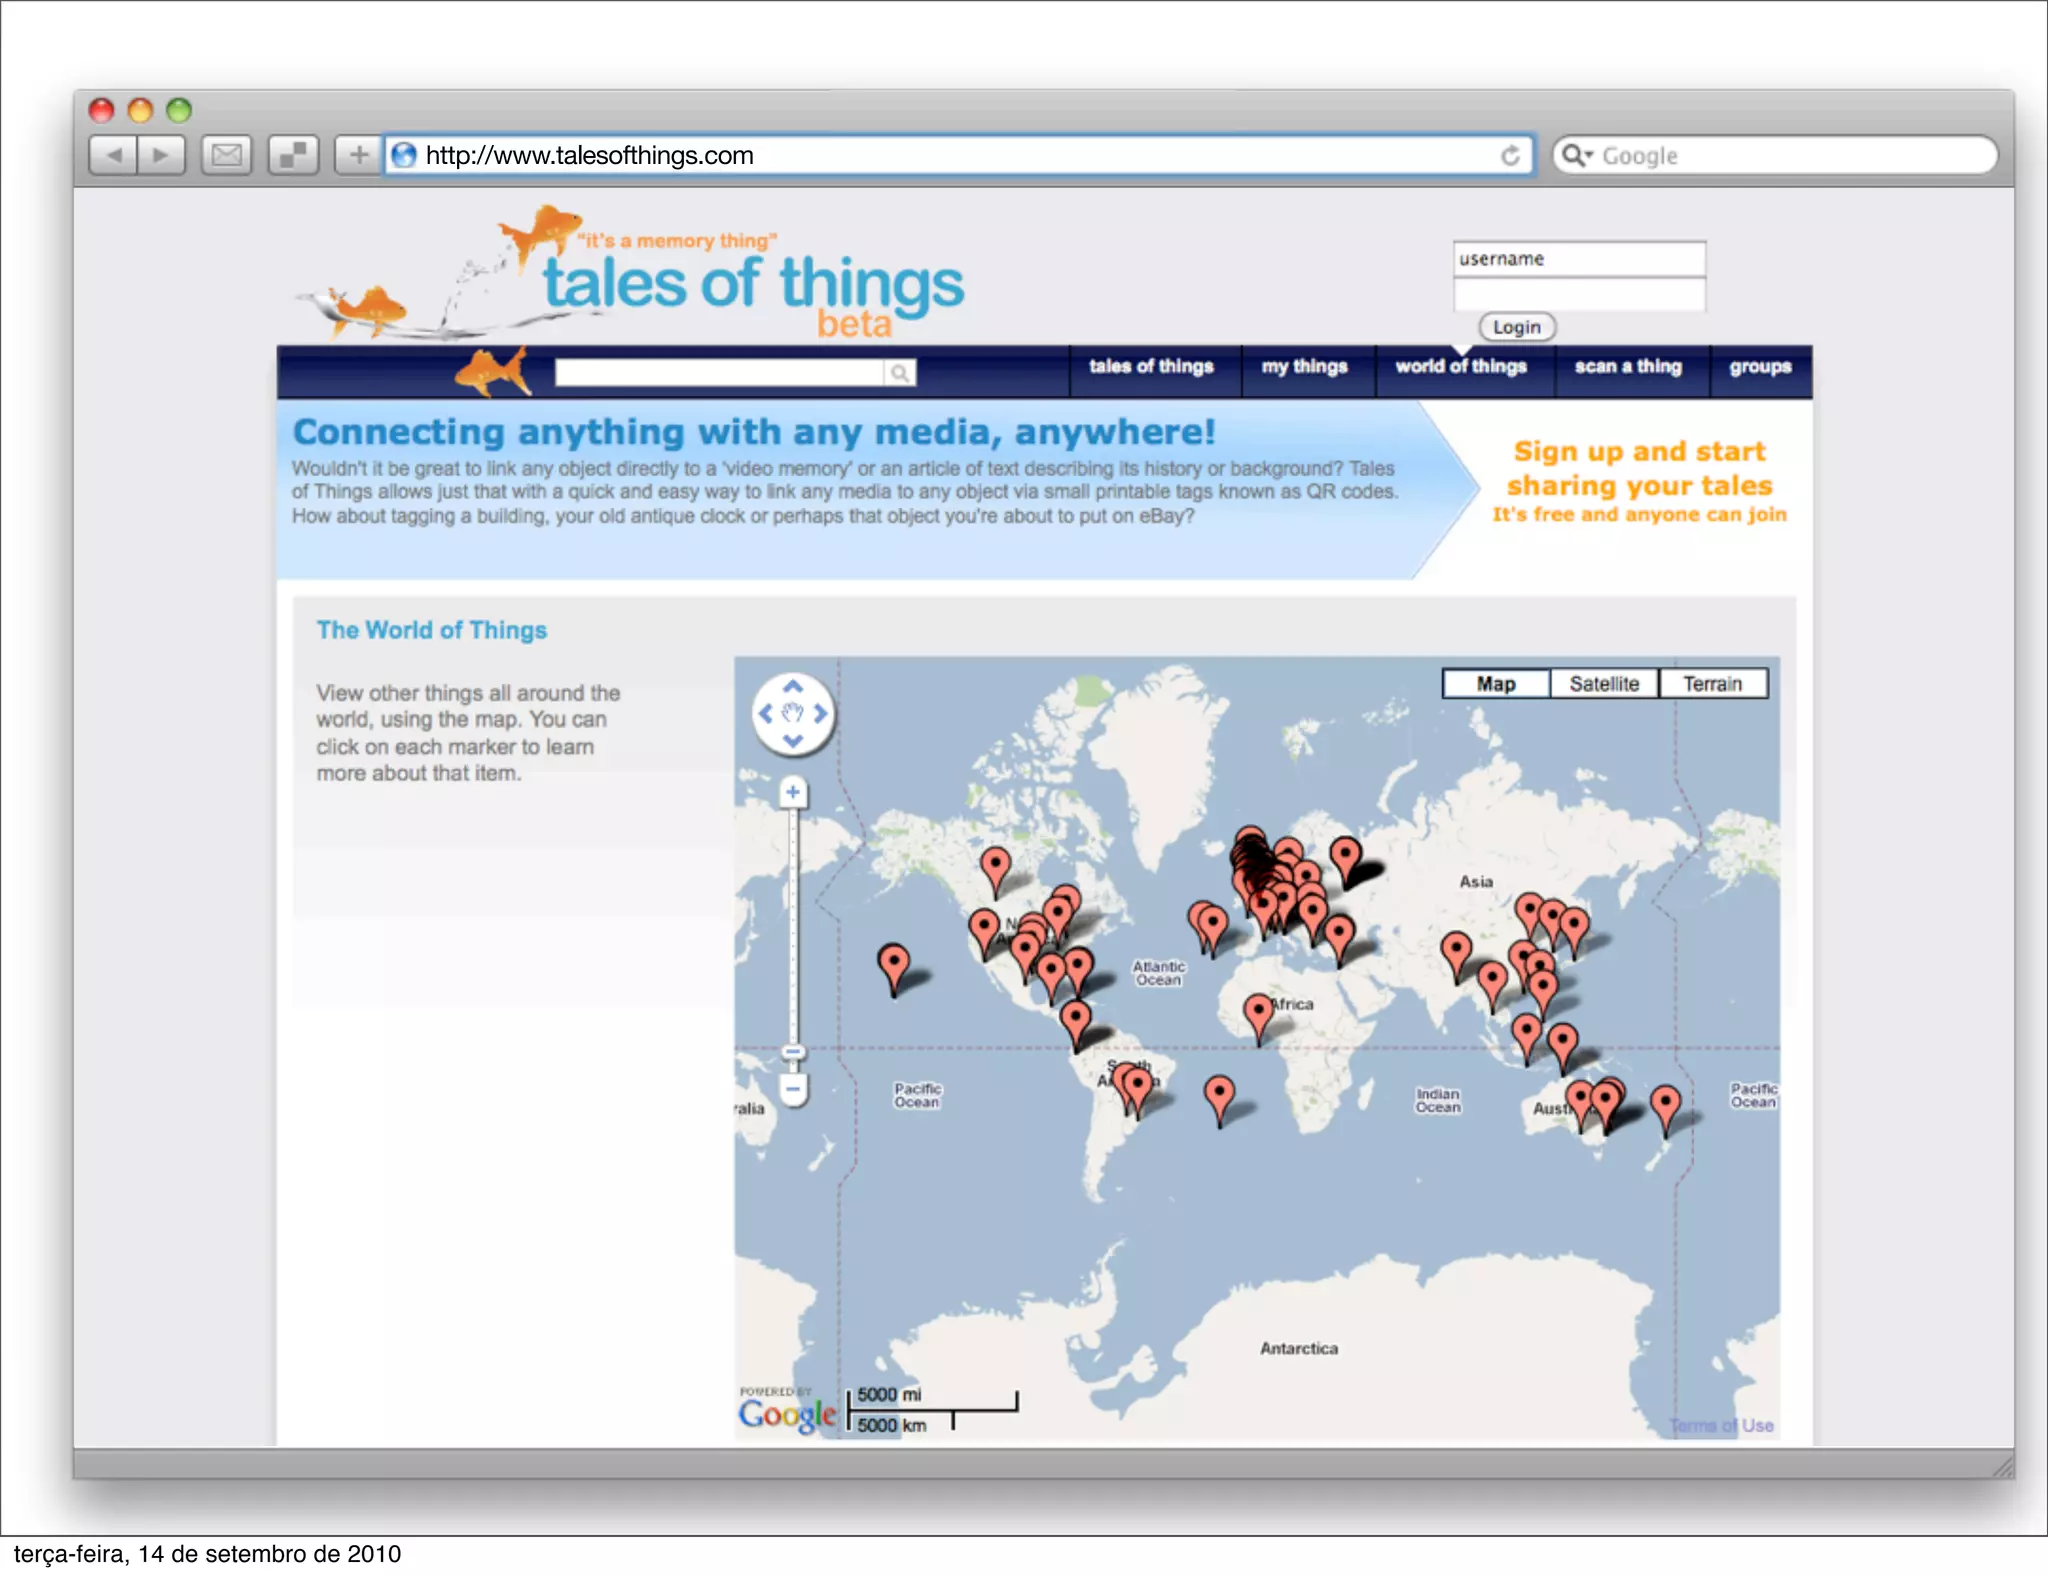The width and height of the screenshot is (2048, 1576).
Task: Click the map zoom slider handle
Action: tap(793, 1052)
